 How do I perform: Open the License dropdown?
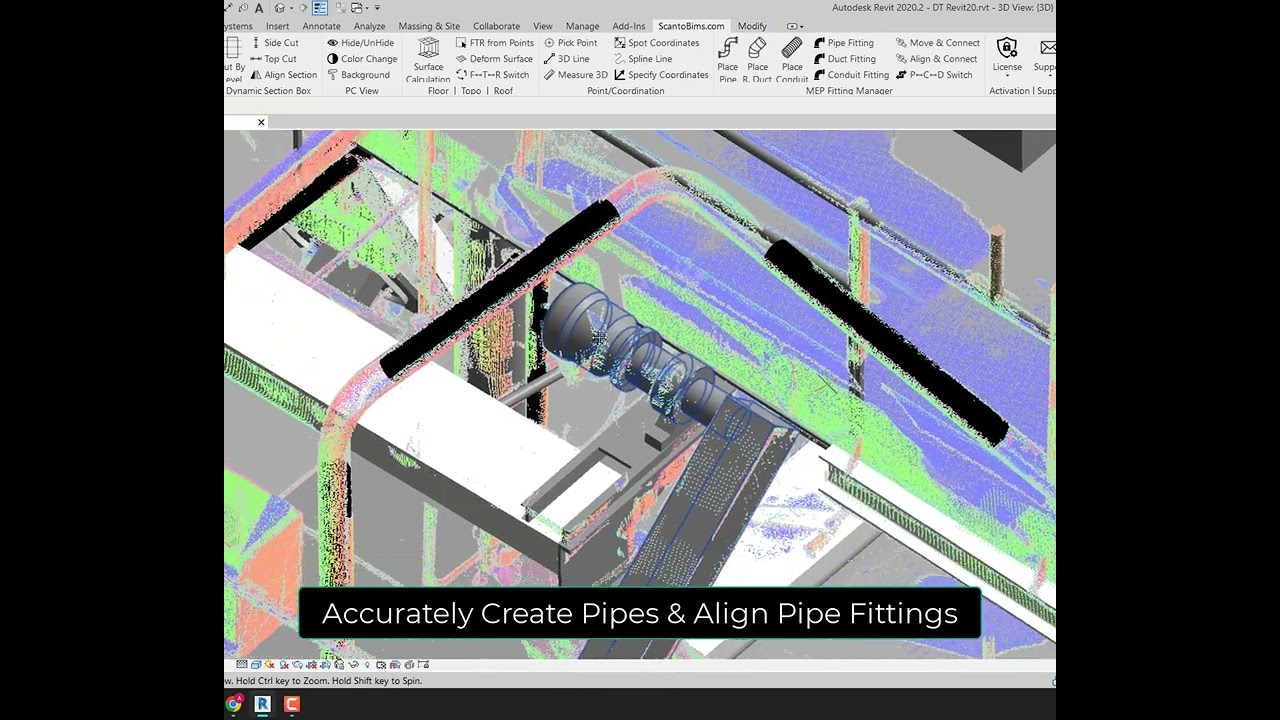coord(1007,58)
